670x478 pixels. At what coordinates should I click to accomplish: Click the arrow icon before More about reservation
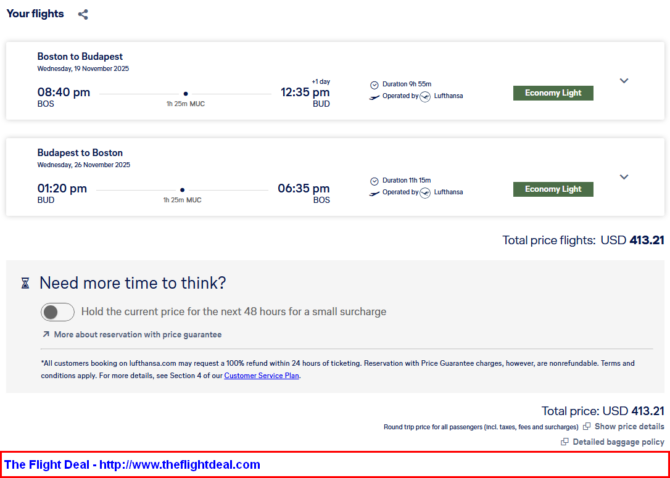point(46,334)
